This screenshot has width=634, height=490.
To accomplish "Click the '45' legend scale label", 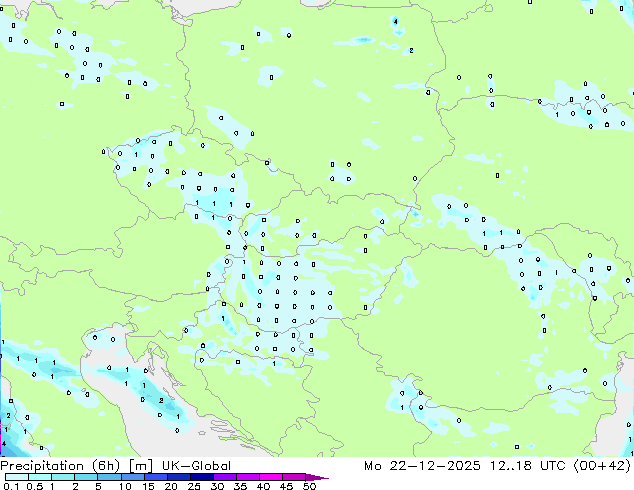I will click(286, 486).
